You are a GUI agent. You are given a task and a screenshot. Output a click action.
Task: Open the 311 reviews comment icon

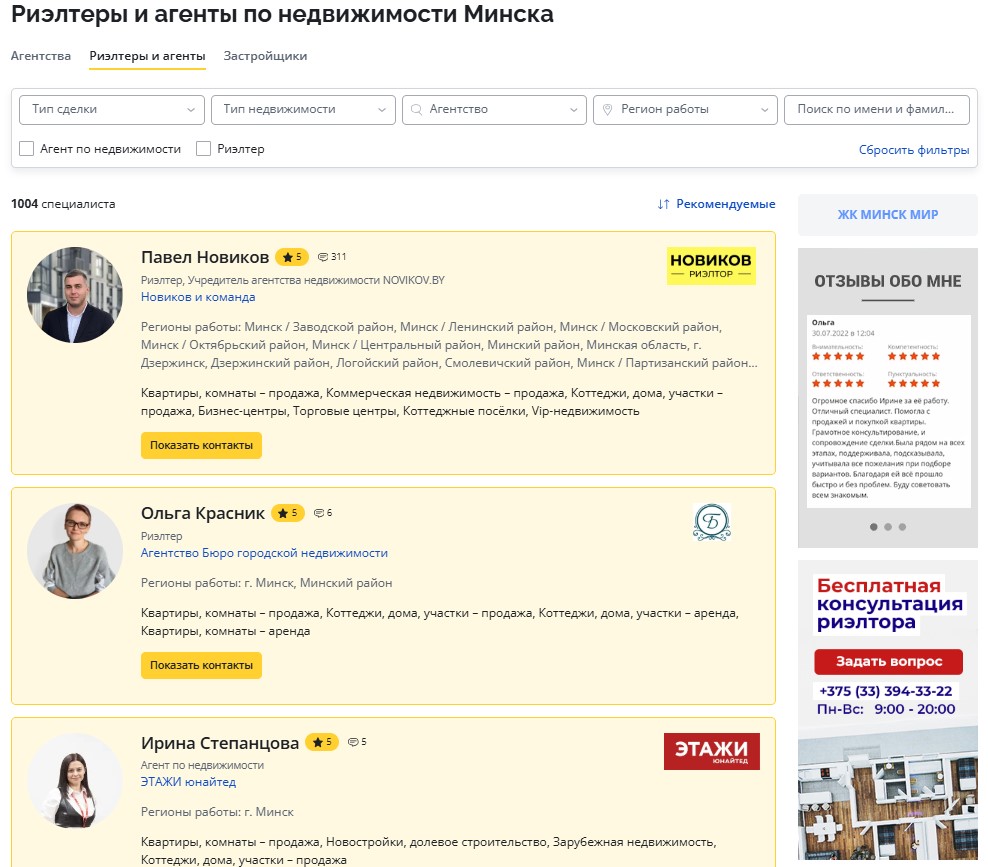[323, 257]
